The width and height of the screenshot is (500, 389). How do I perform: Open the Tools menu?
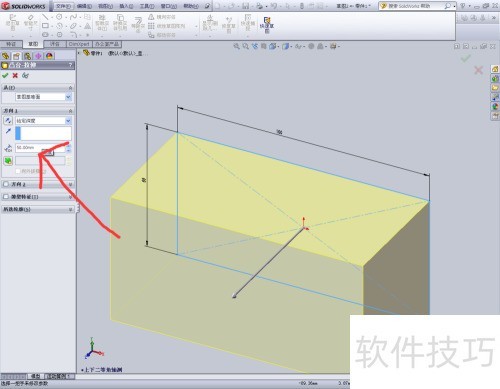[x=147, y=6]
